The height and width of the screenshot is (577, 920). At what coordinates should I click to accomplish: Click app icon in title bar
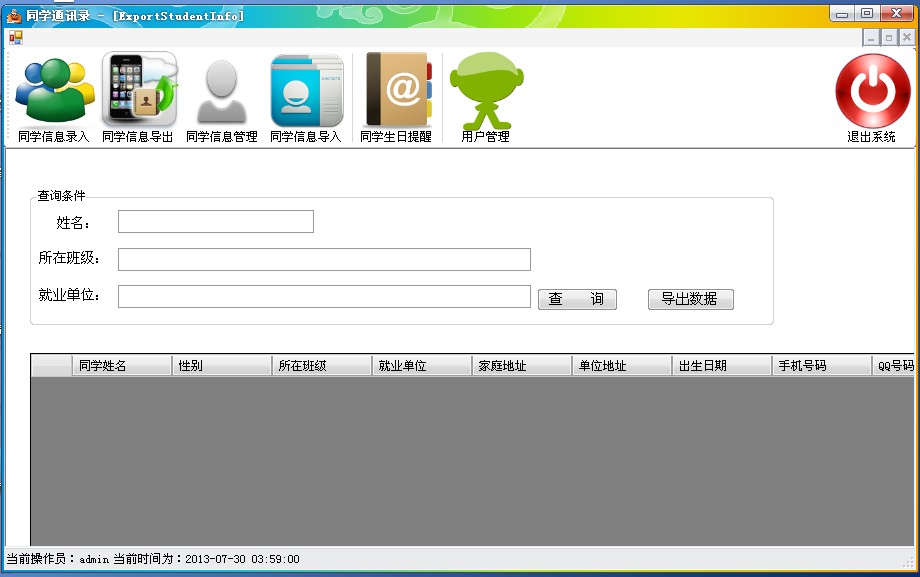tap(13, 16)
